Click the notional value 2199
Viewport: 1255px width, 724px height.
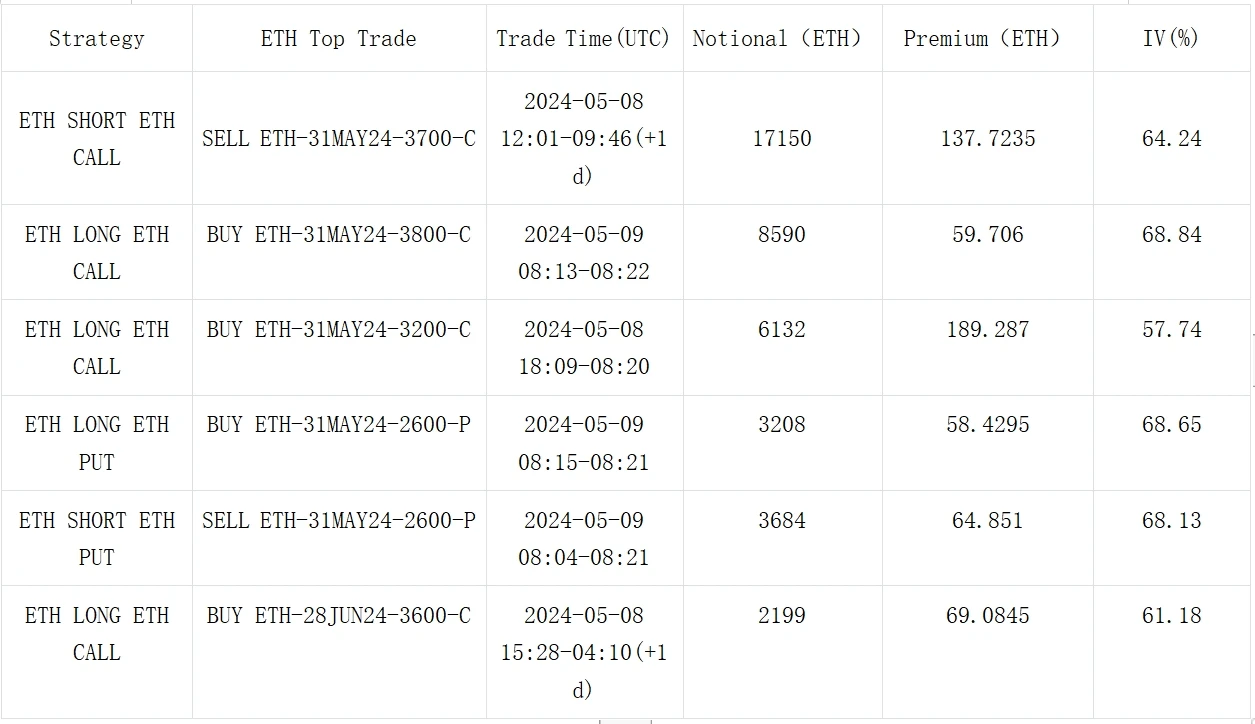(x=782, y=616)
